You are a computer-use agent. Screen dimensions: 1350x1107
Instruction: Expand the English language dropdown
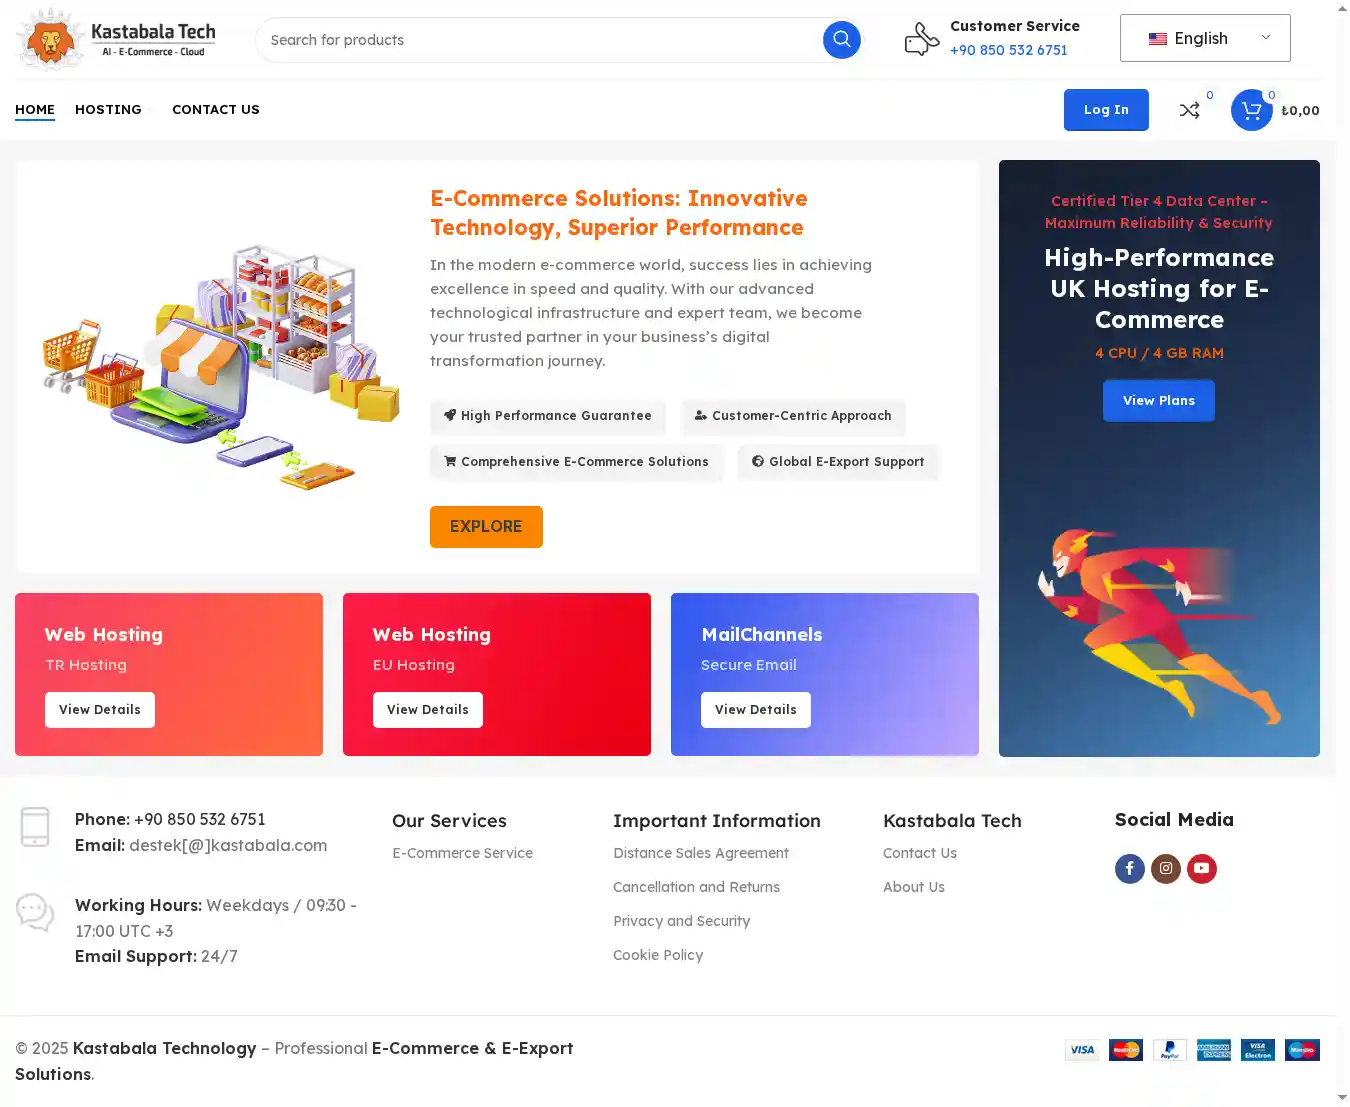tap(1205, 38)
